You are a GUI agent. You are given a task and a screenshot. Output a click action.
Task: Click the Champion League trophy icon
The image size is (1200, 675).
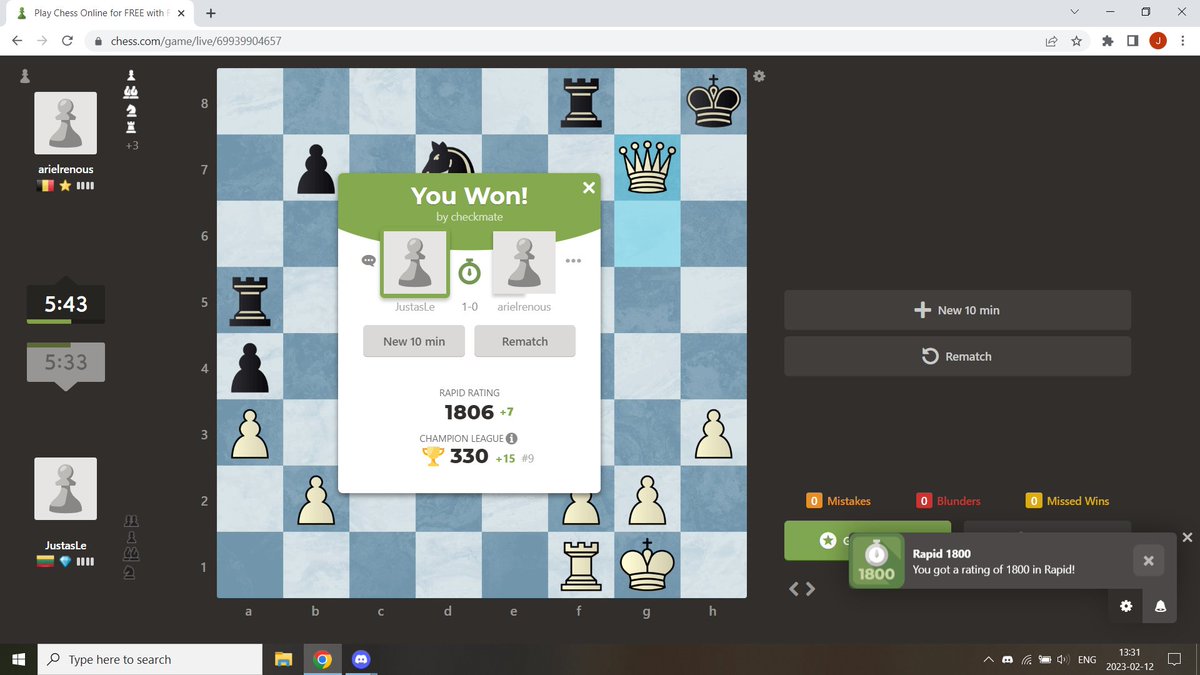[x=432, y=456]
